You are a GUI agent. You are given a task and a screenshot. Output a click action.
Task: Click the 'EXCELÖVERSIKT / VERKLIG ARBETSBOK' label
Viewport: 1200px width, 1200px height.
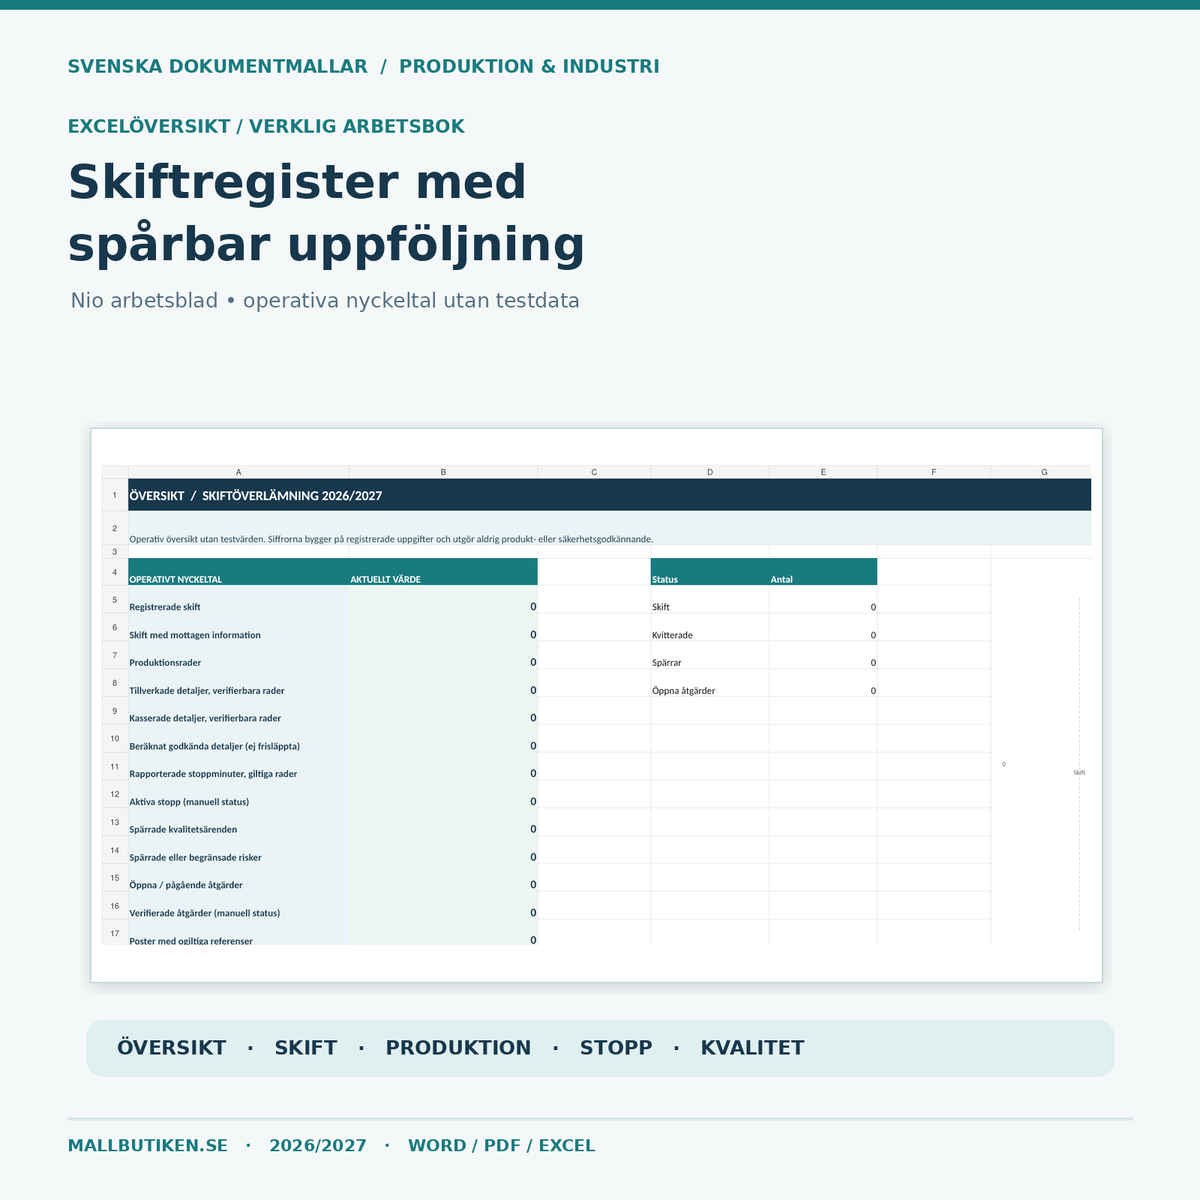pos(266,126)
